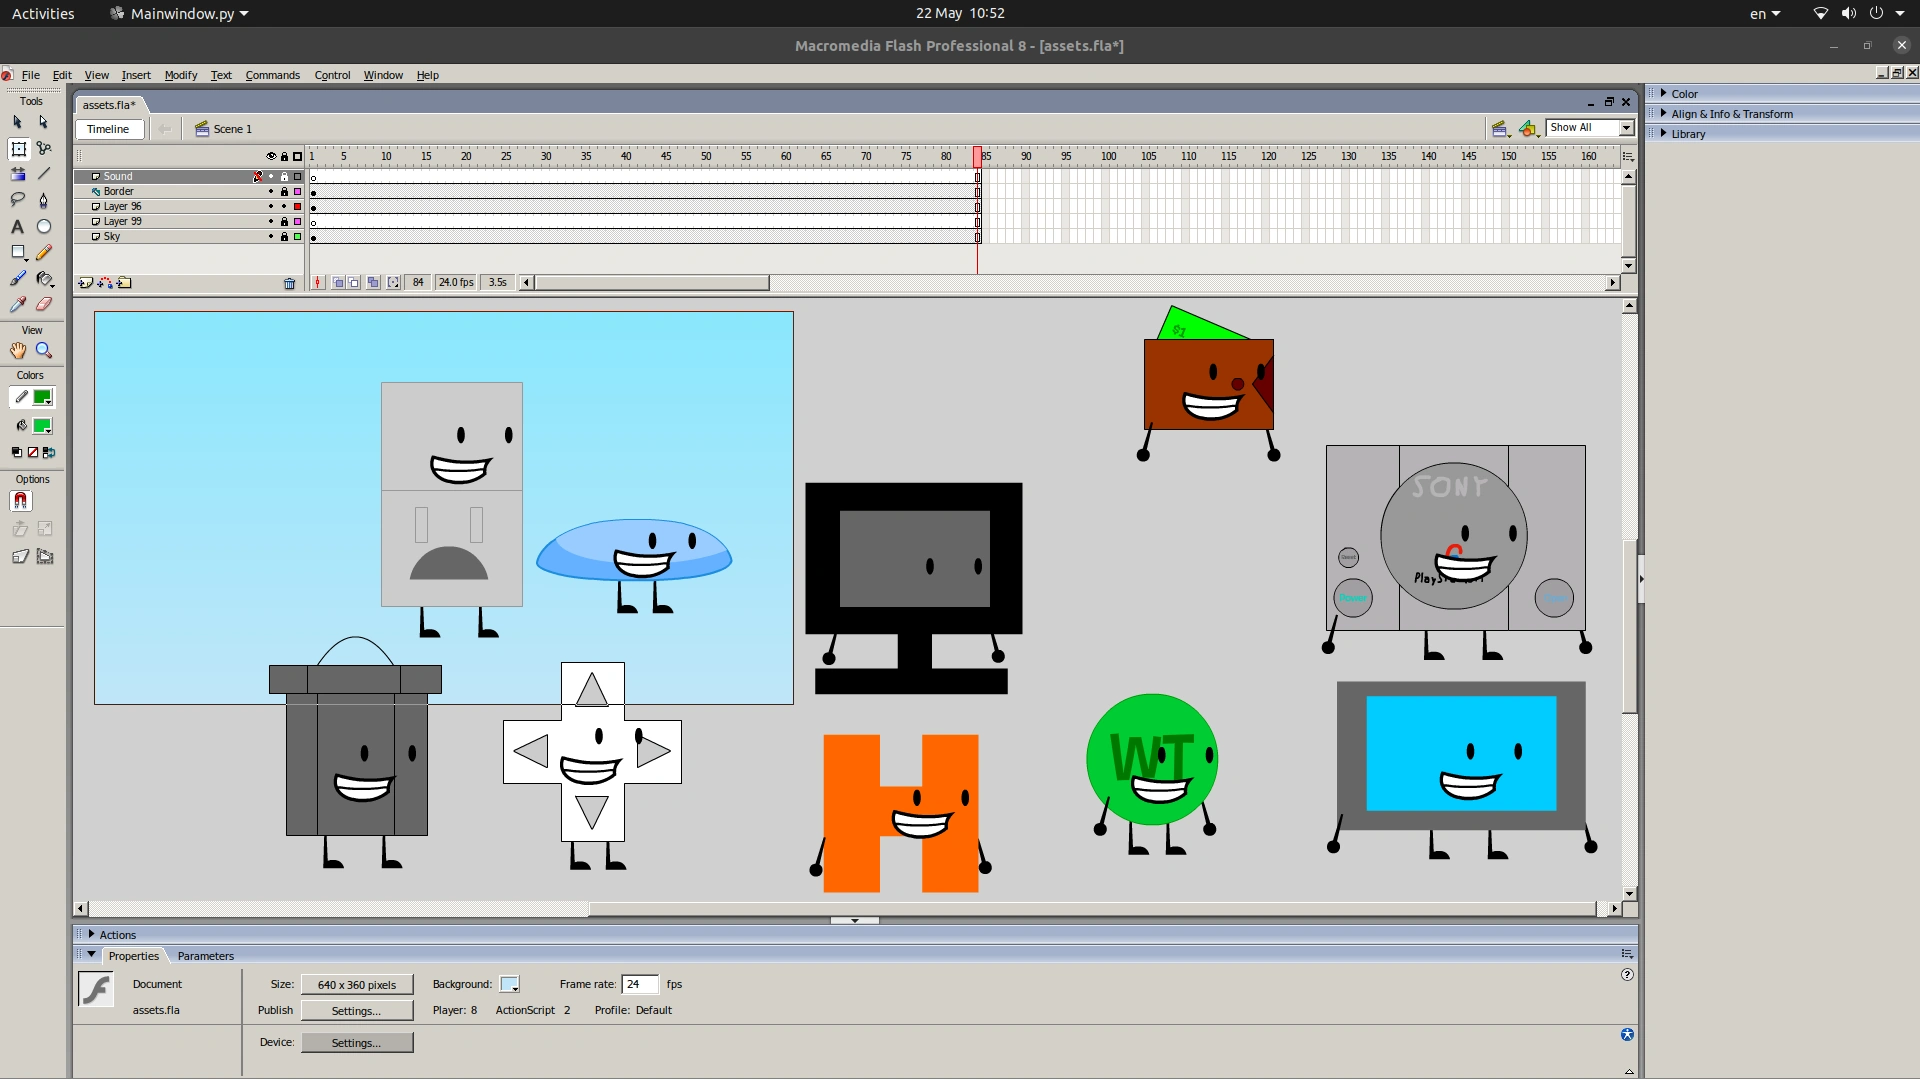
Task: Expand the Library panel
Action: point(1690,133)
